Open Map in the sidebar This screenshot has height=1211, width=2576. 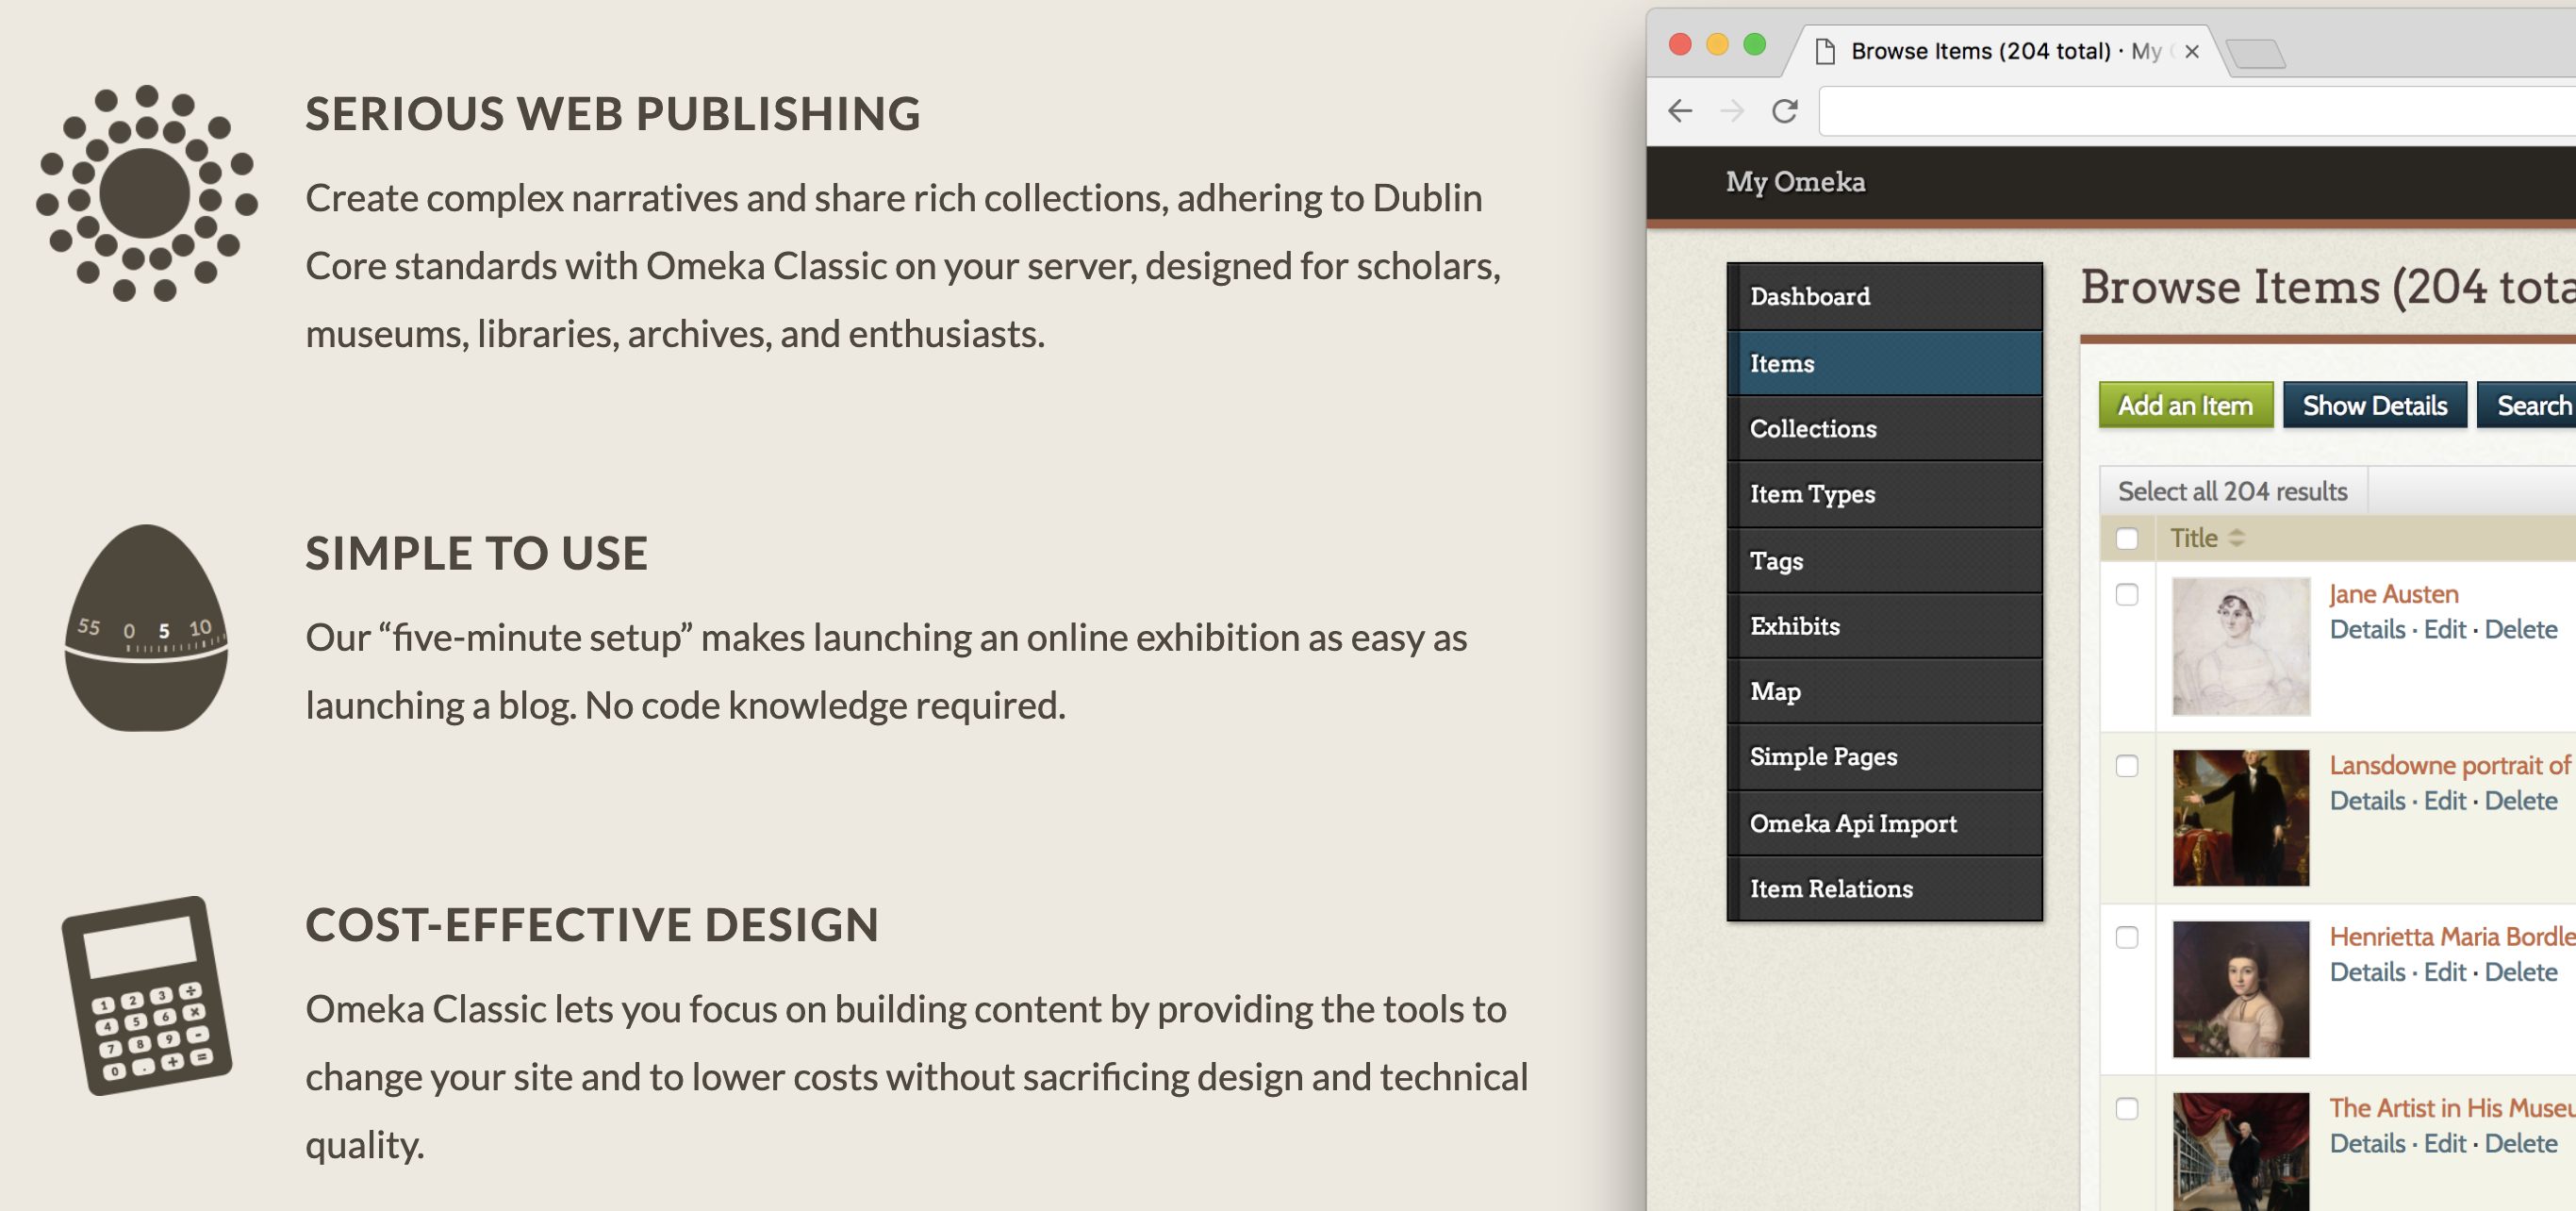click(1884, 691)
